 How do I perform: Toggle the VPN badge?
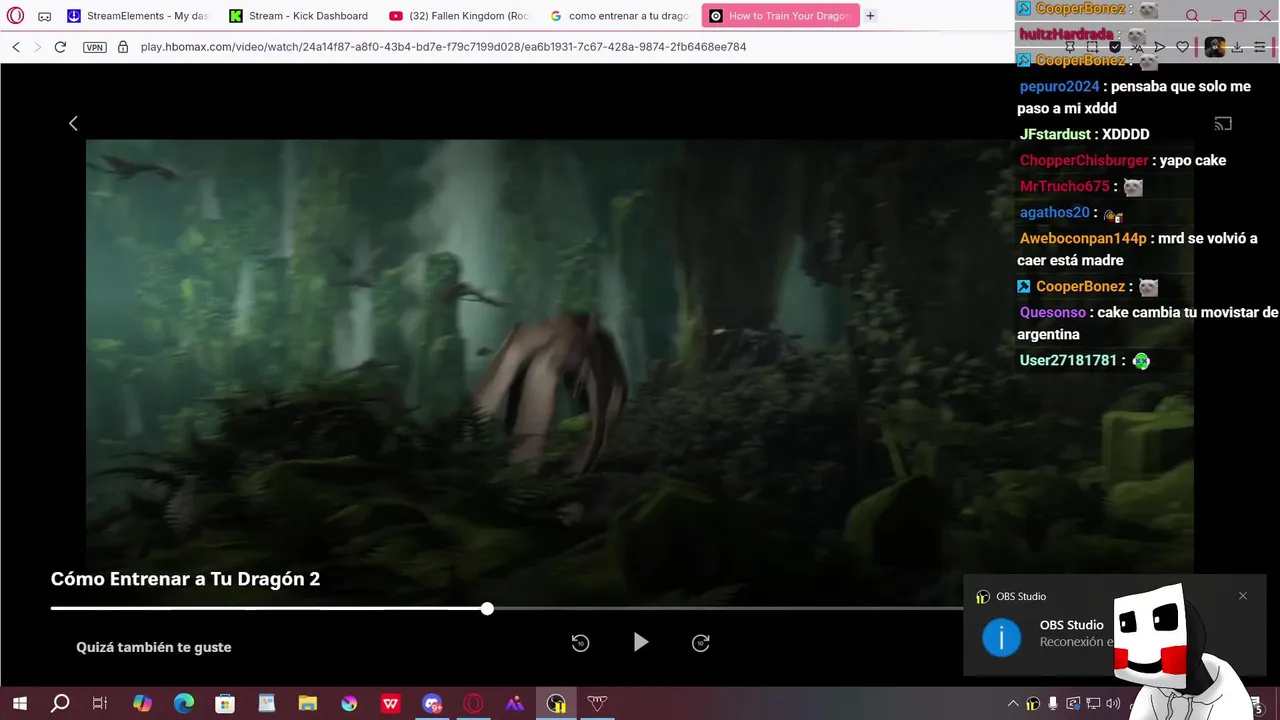[95, 47]
